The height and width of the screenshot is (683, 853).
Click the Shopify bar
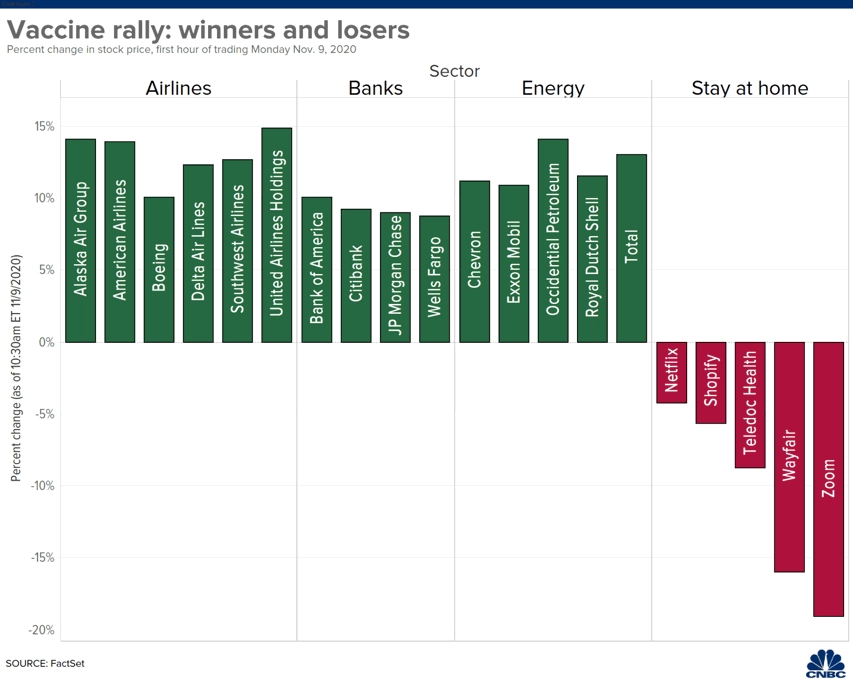tap(711, 383)
